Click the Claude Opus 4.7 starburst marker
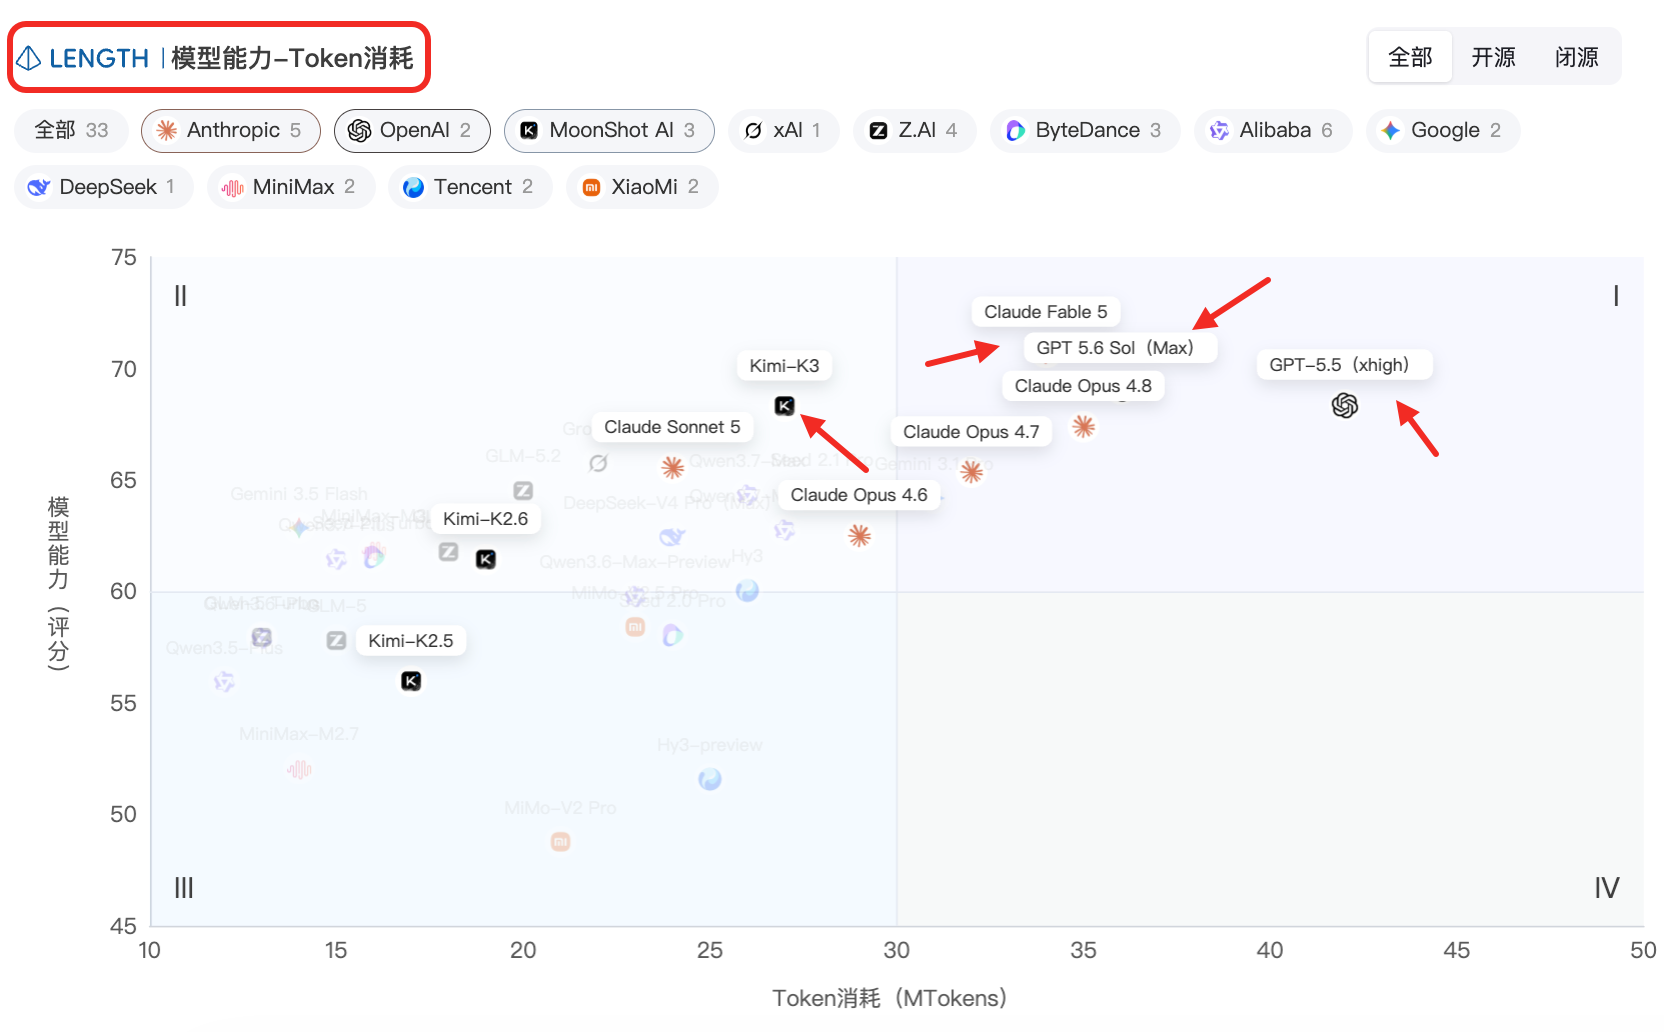 tap(971, 471)
